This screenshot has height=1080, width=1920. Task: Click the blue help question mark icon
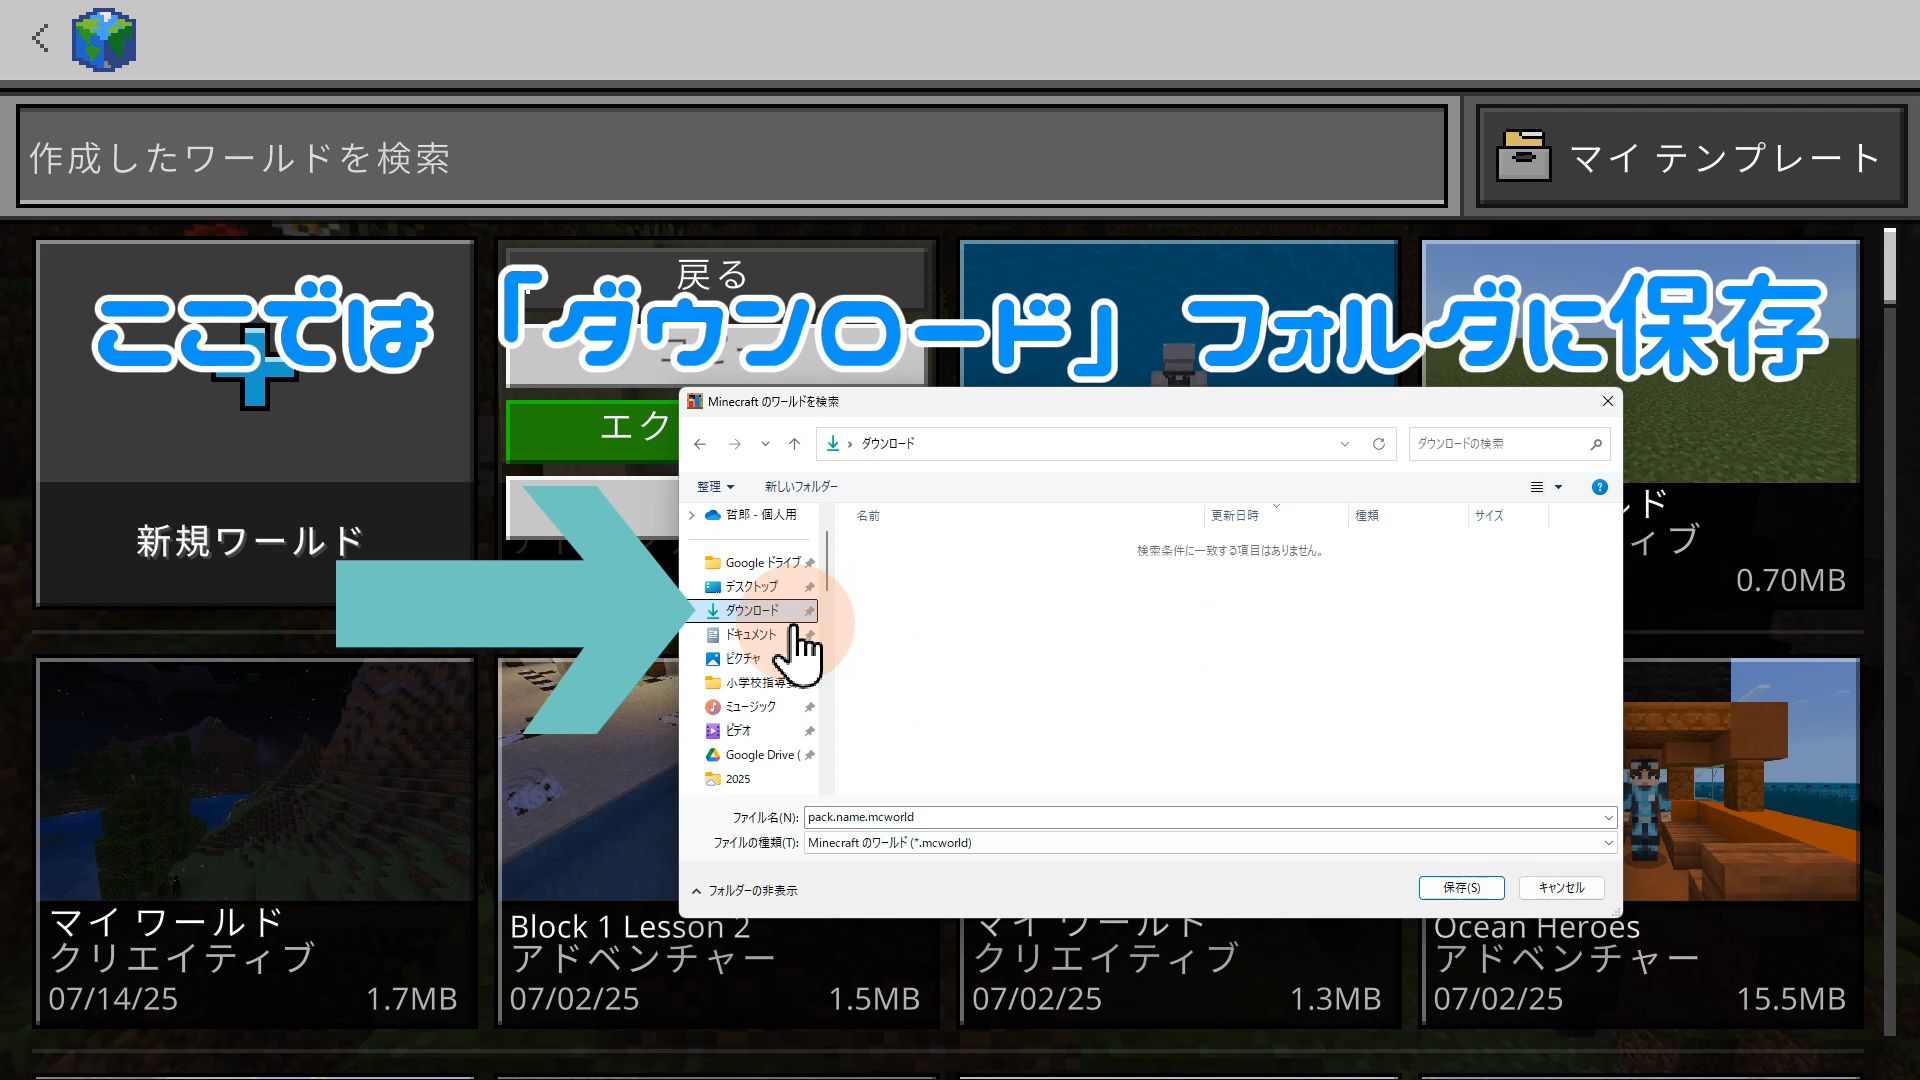tap(1599, 487)
